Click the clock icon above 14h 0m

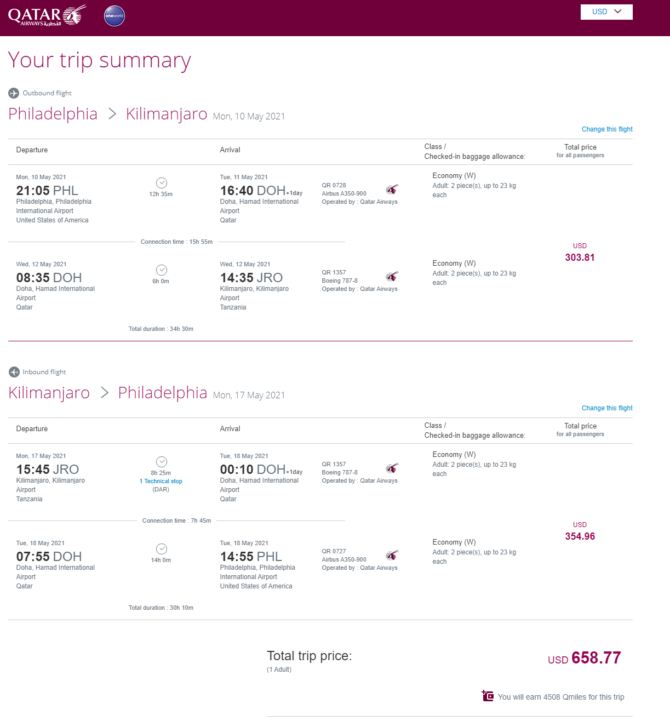161,549
